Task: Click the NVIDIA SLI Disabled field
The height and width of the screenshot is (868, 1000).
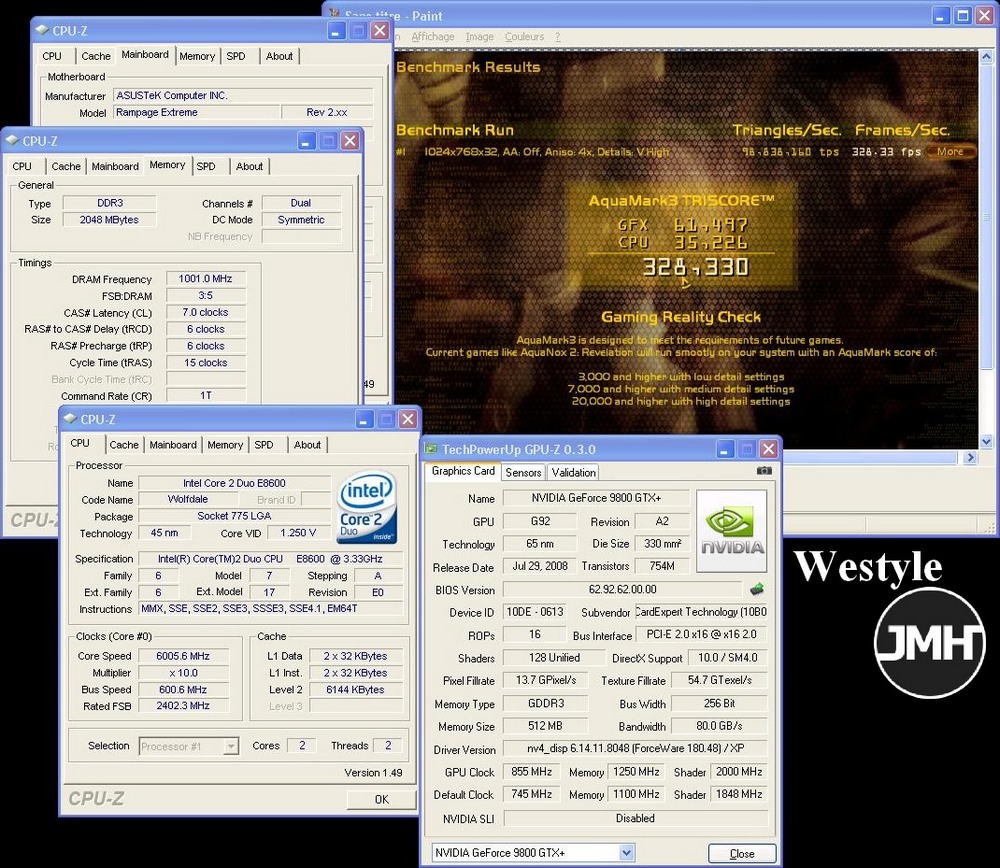Action: 635,818
